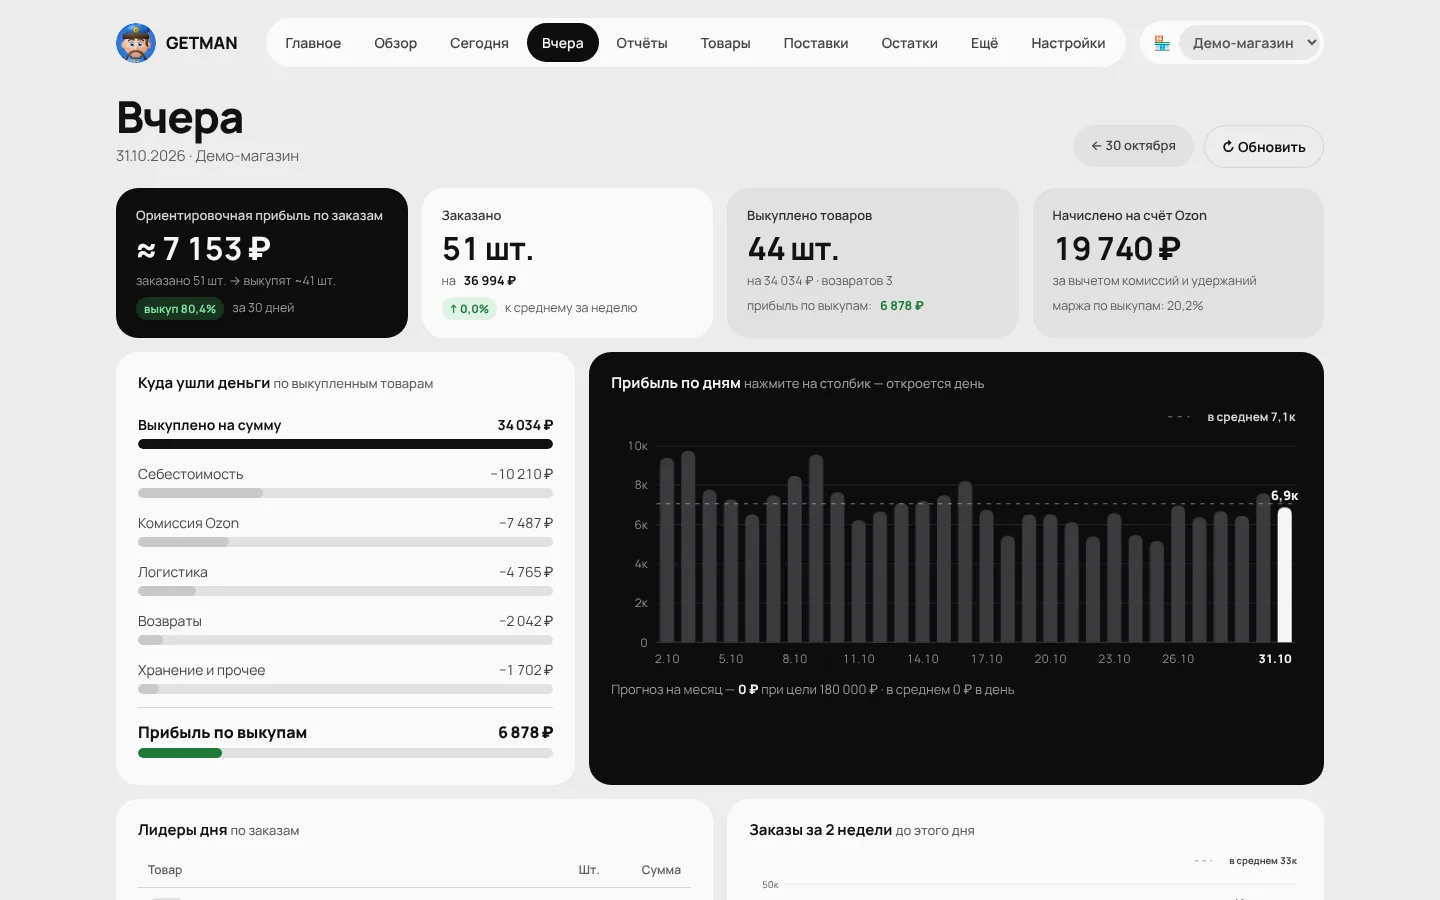Click the Логистика progress bar
Screen dimensions: 1440x900
345,591
